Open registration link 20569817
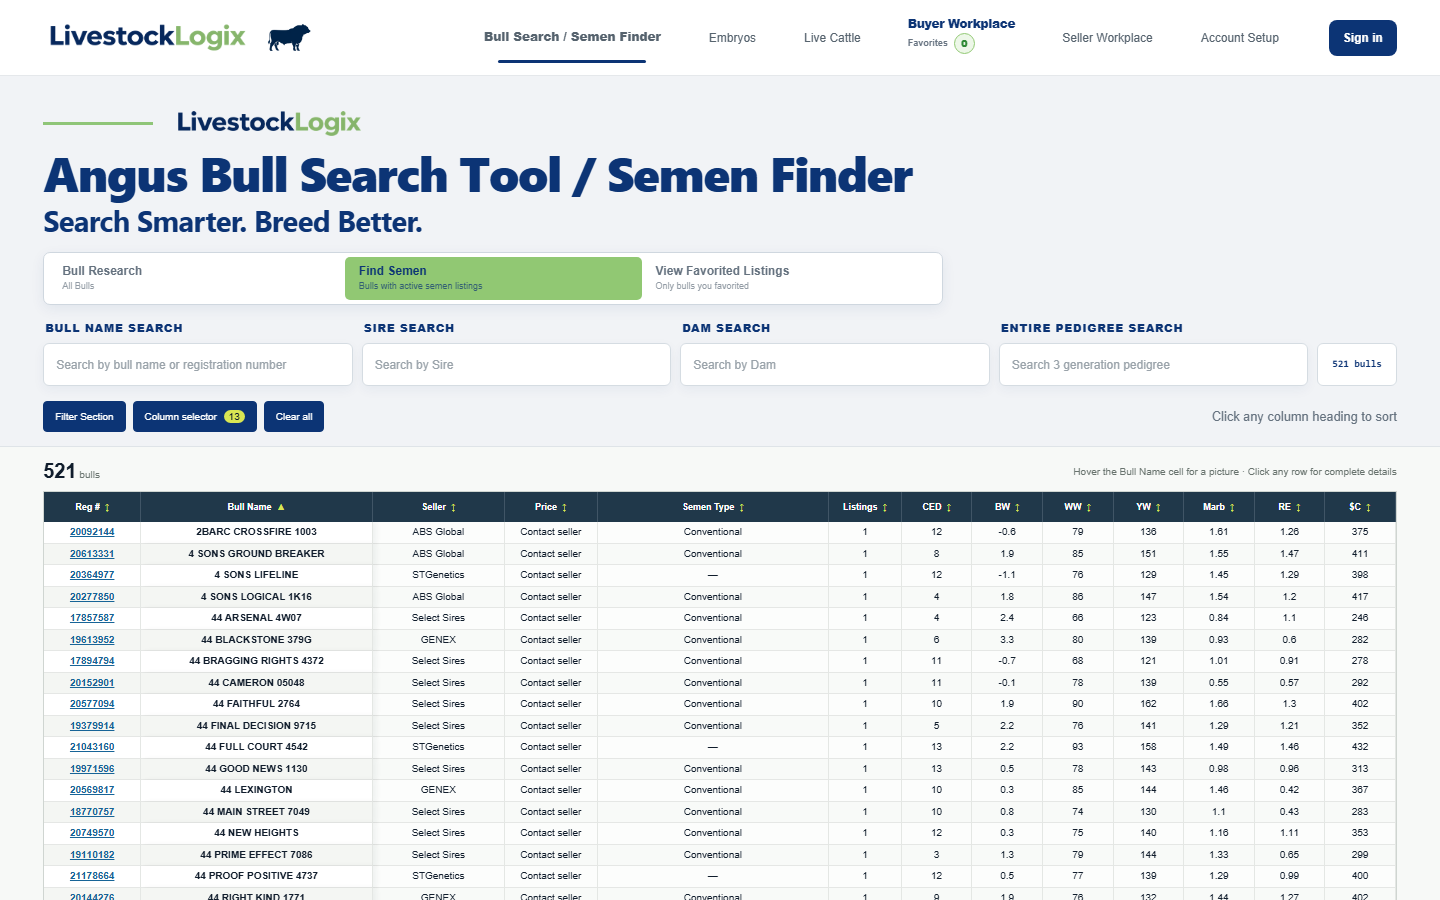Screen dimensions: 1440x900 tap(92, 790)
